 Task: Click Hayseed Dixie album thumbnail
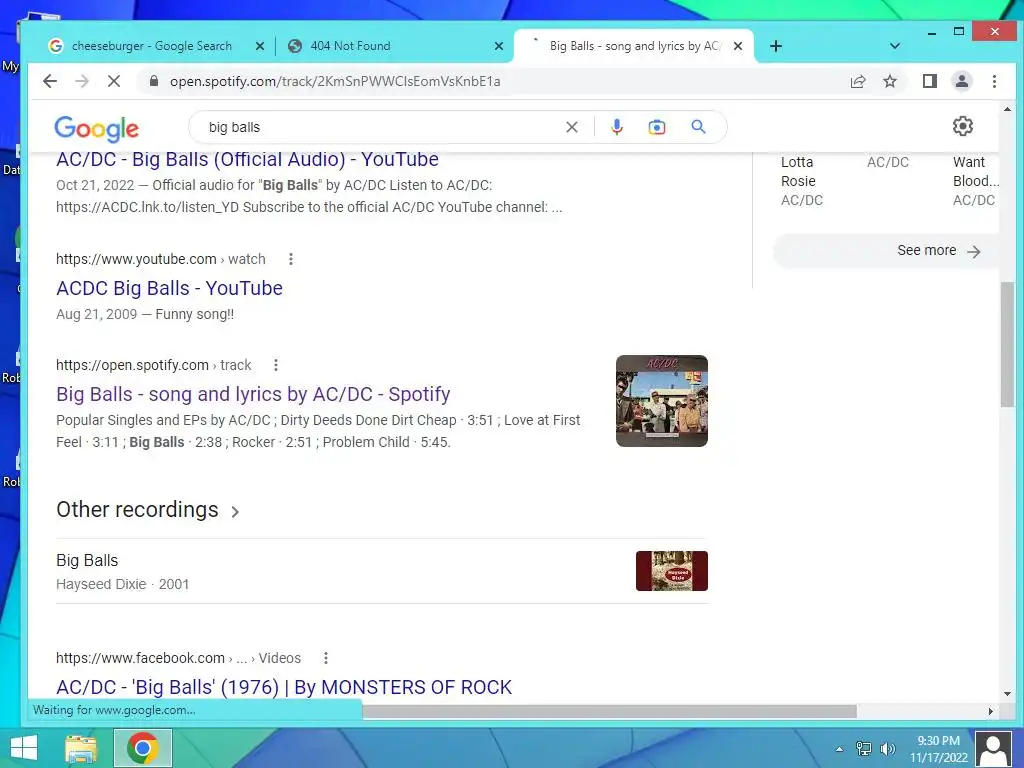click(672, 571)
